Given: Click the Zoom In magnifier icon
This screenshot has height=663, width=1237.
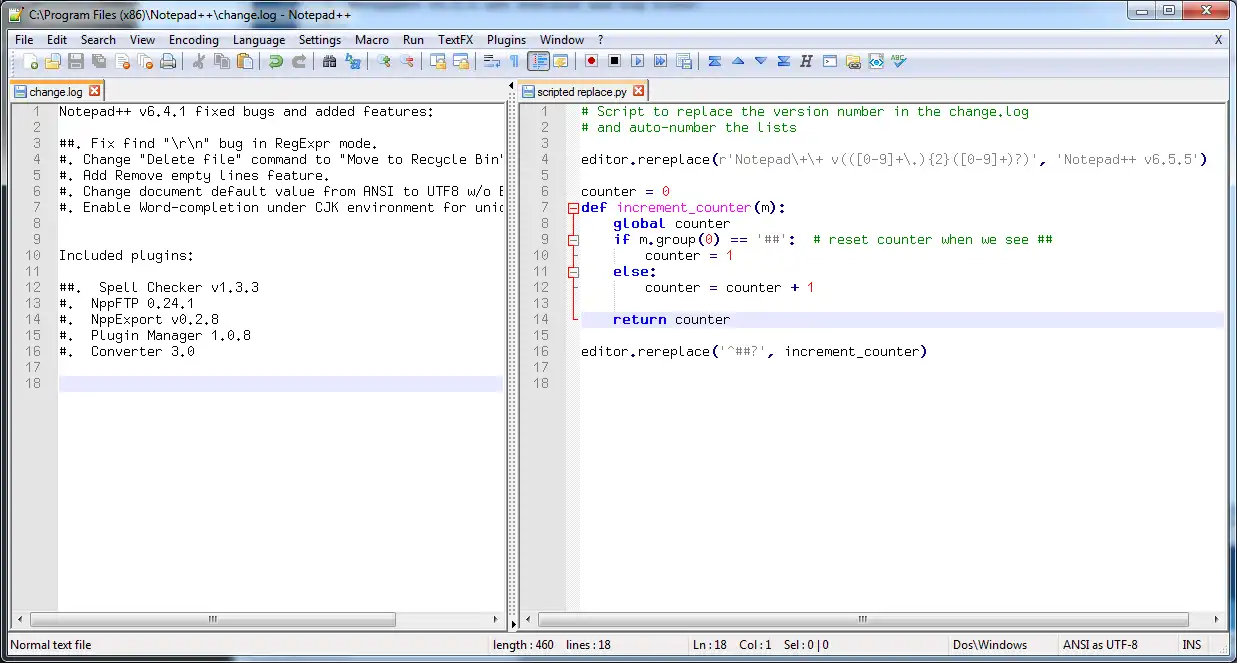Looking at the screenshot, I should point(384,62).
